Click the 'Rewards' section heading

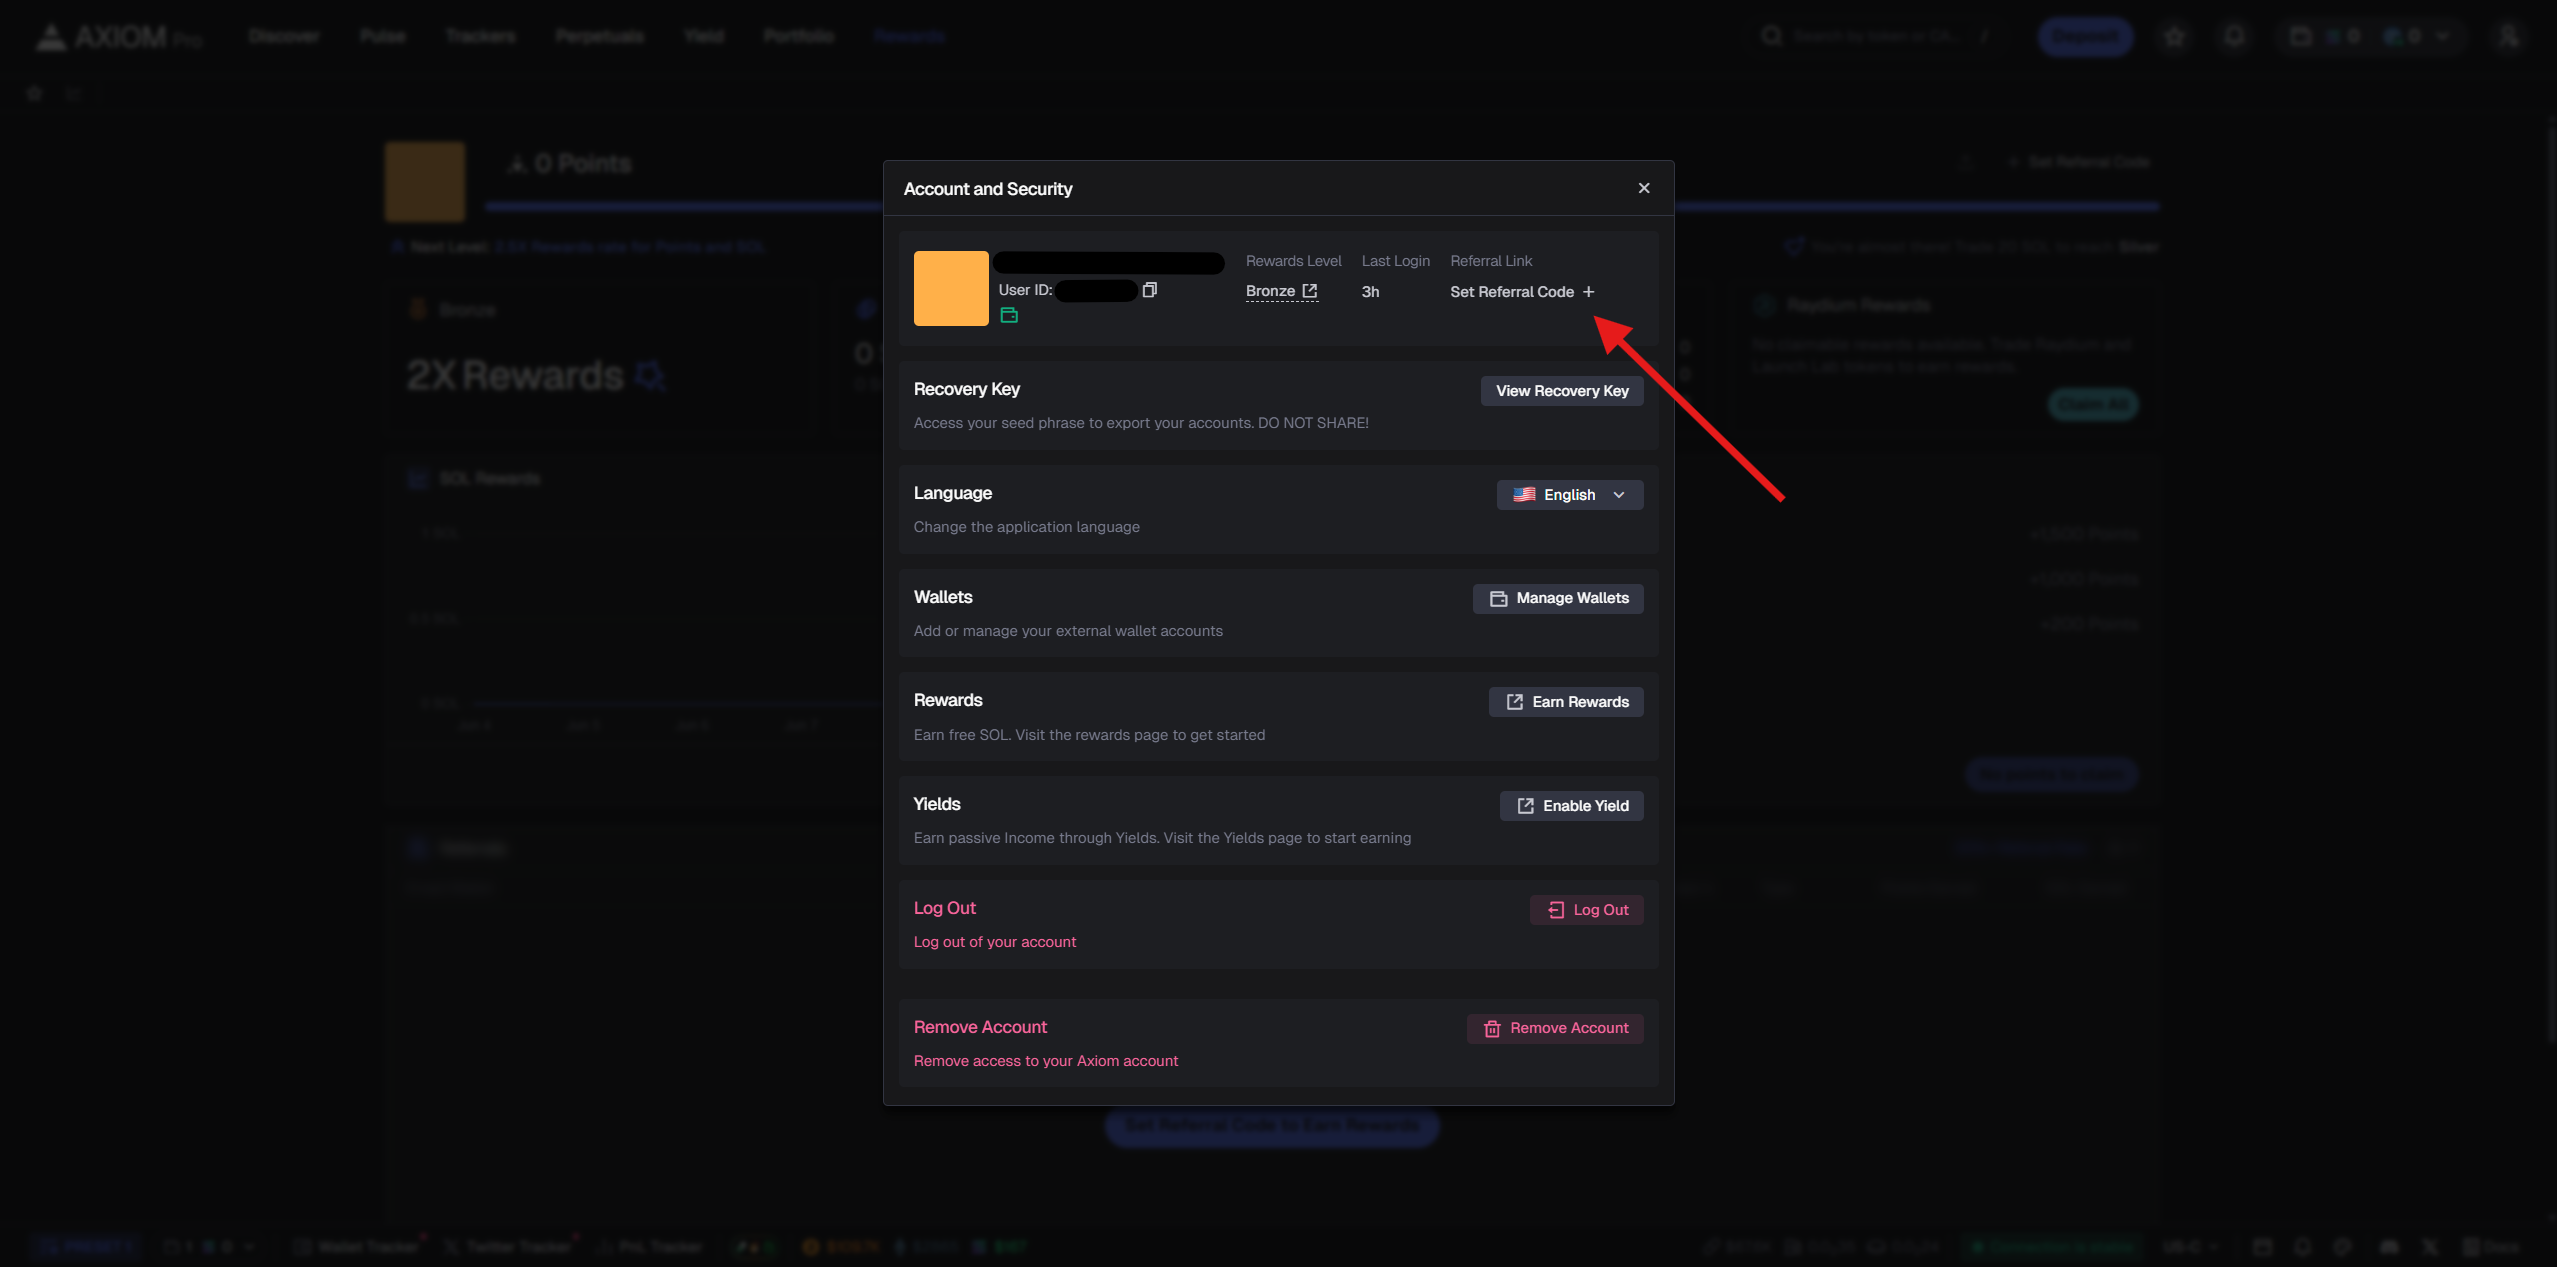(947, 700)
